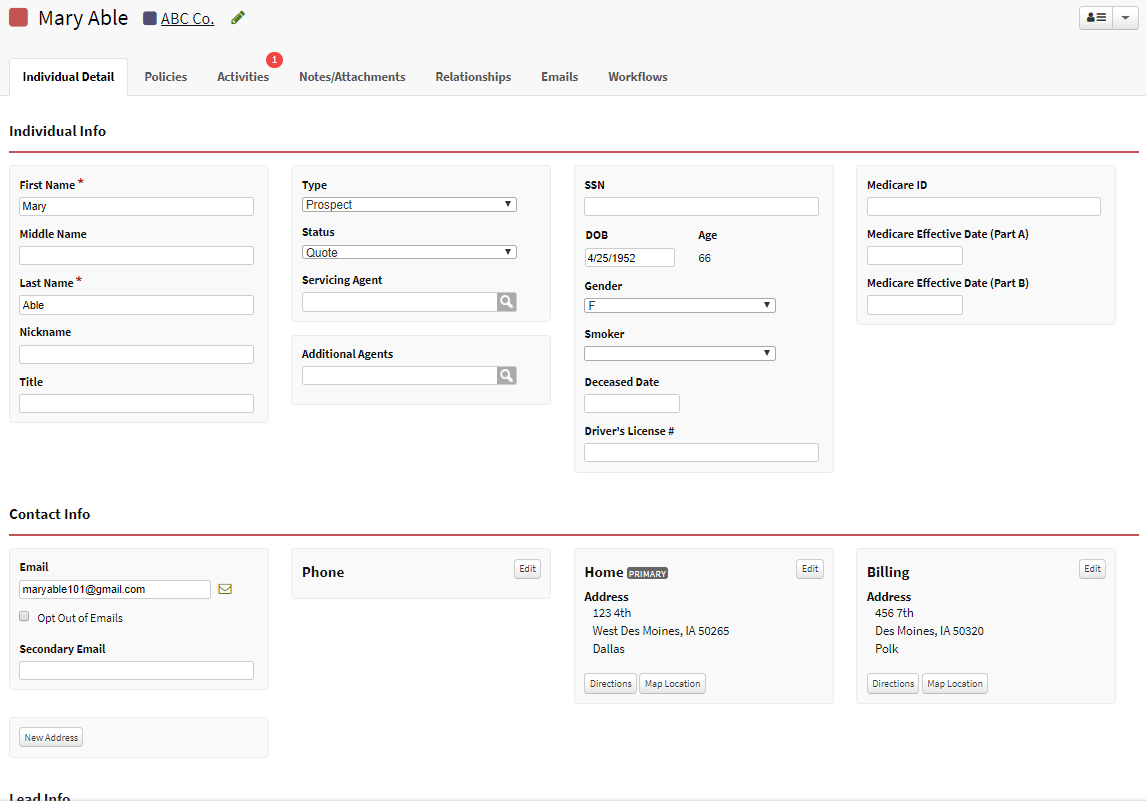Search for a Servicing Agent using the magnifier
This screenshot has height=801, width=1146.
pos(506,301)
